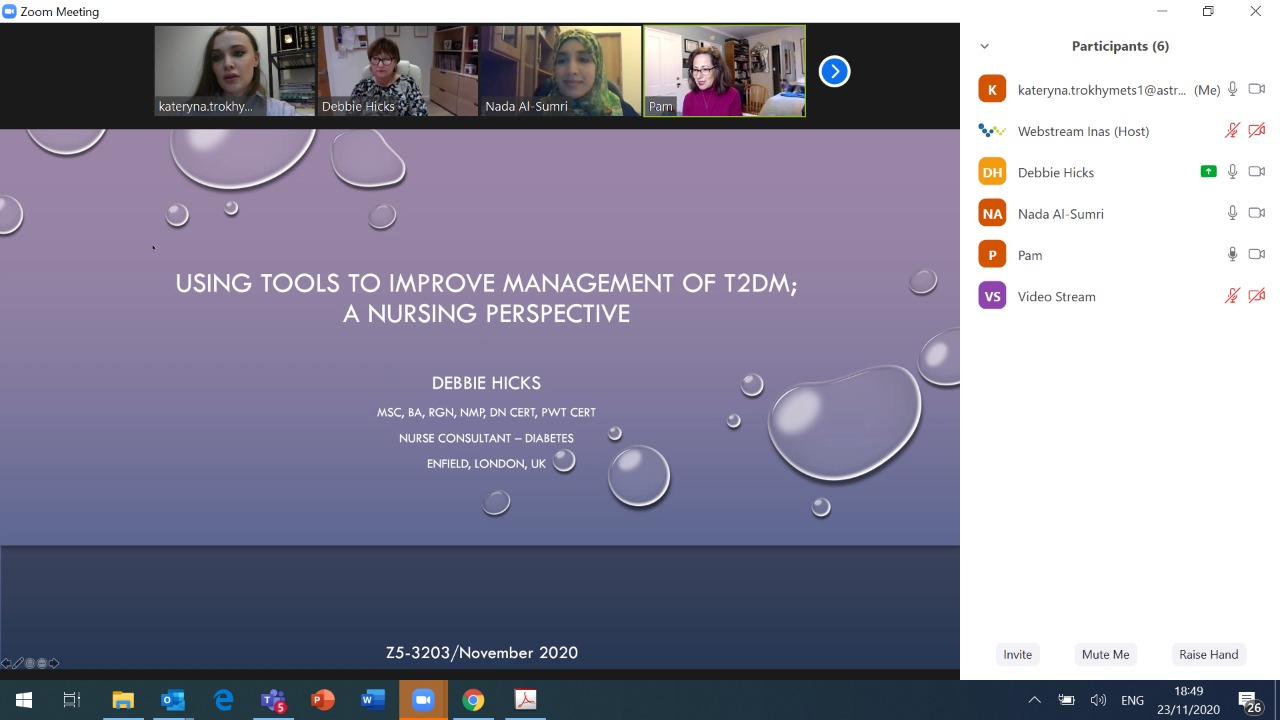The height and width of the screenshot is (720, 1280).
Task: Click Debbie Hicks screen share indicator
Action: point(1208,172)
